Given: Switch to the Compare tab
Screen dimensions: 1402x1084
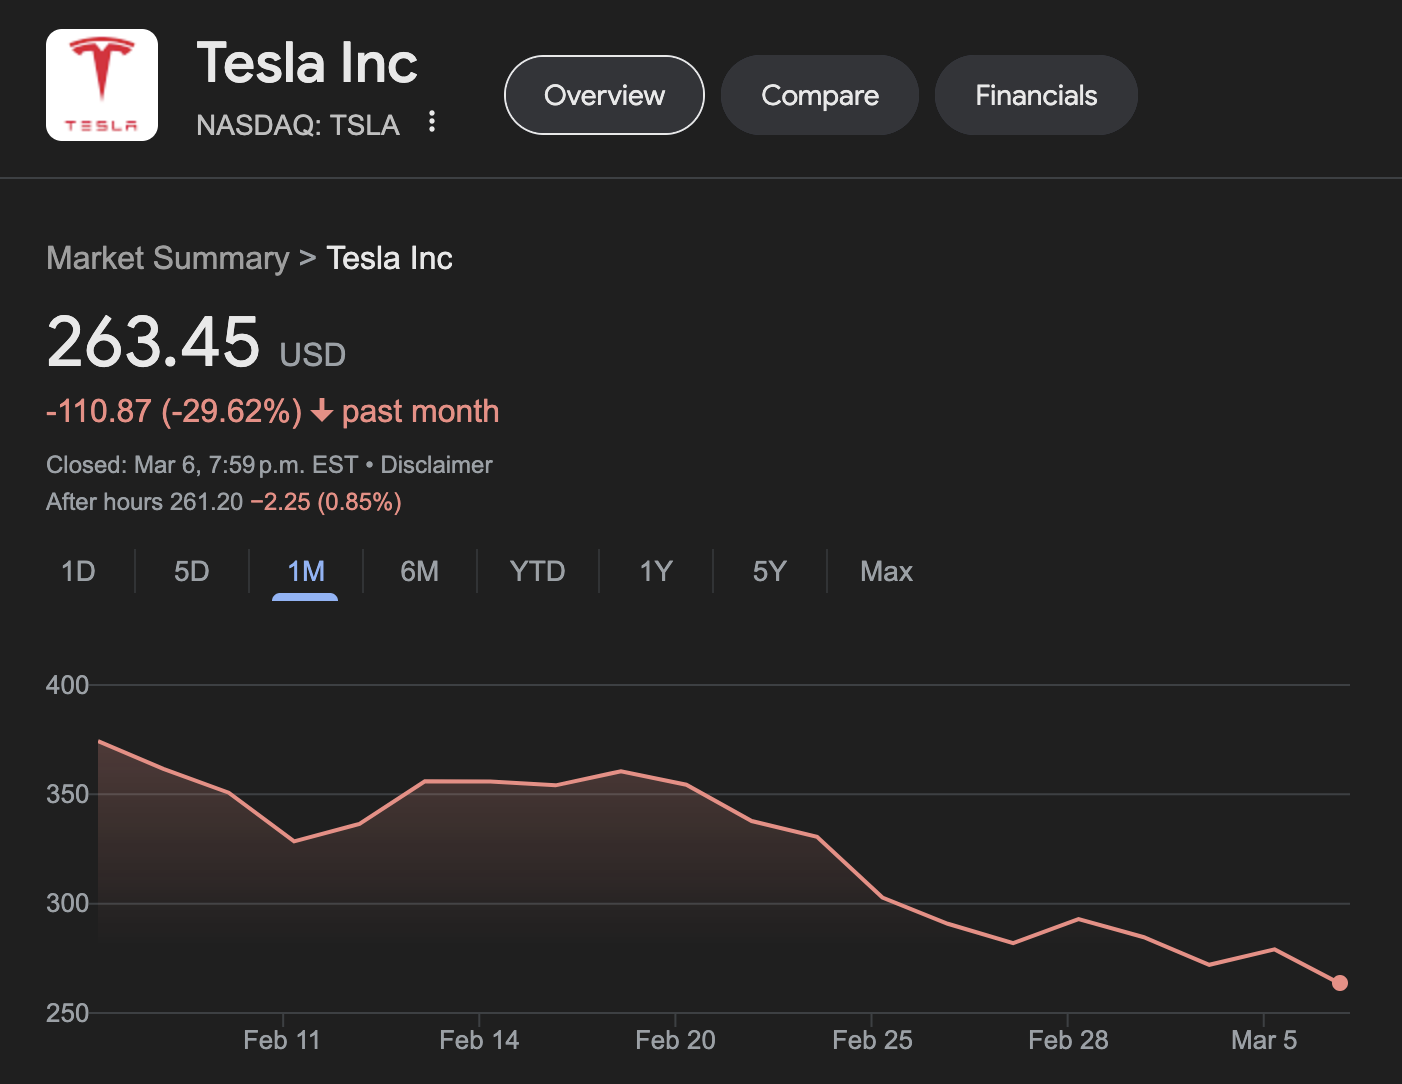Looking at the screenshot, I should (819, 95).
